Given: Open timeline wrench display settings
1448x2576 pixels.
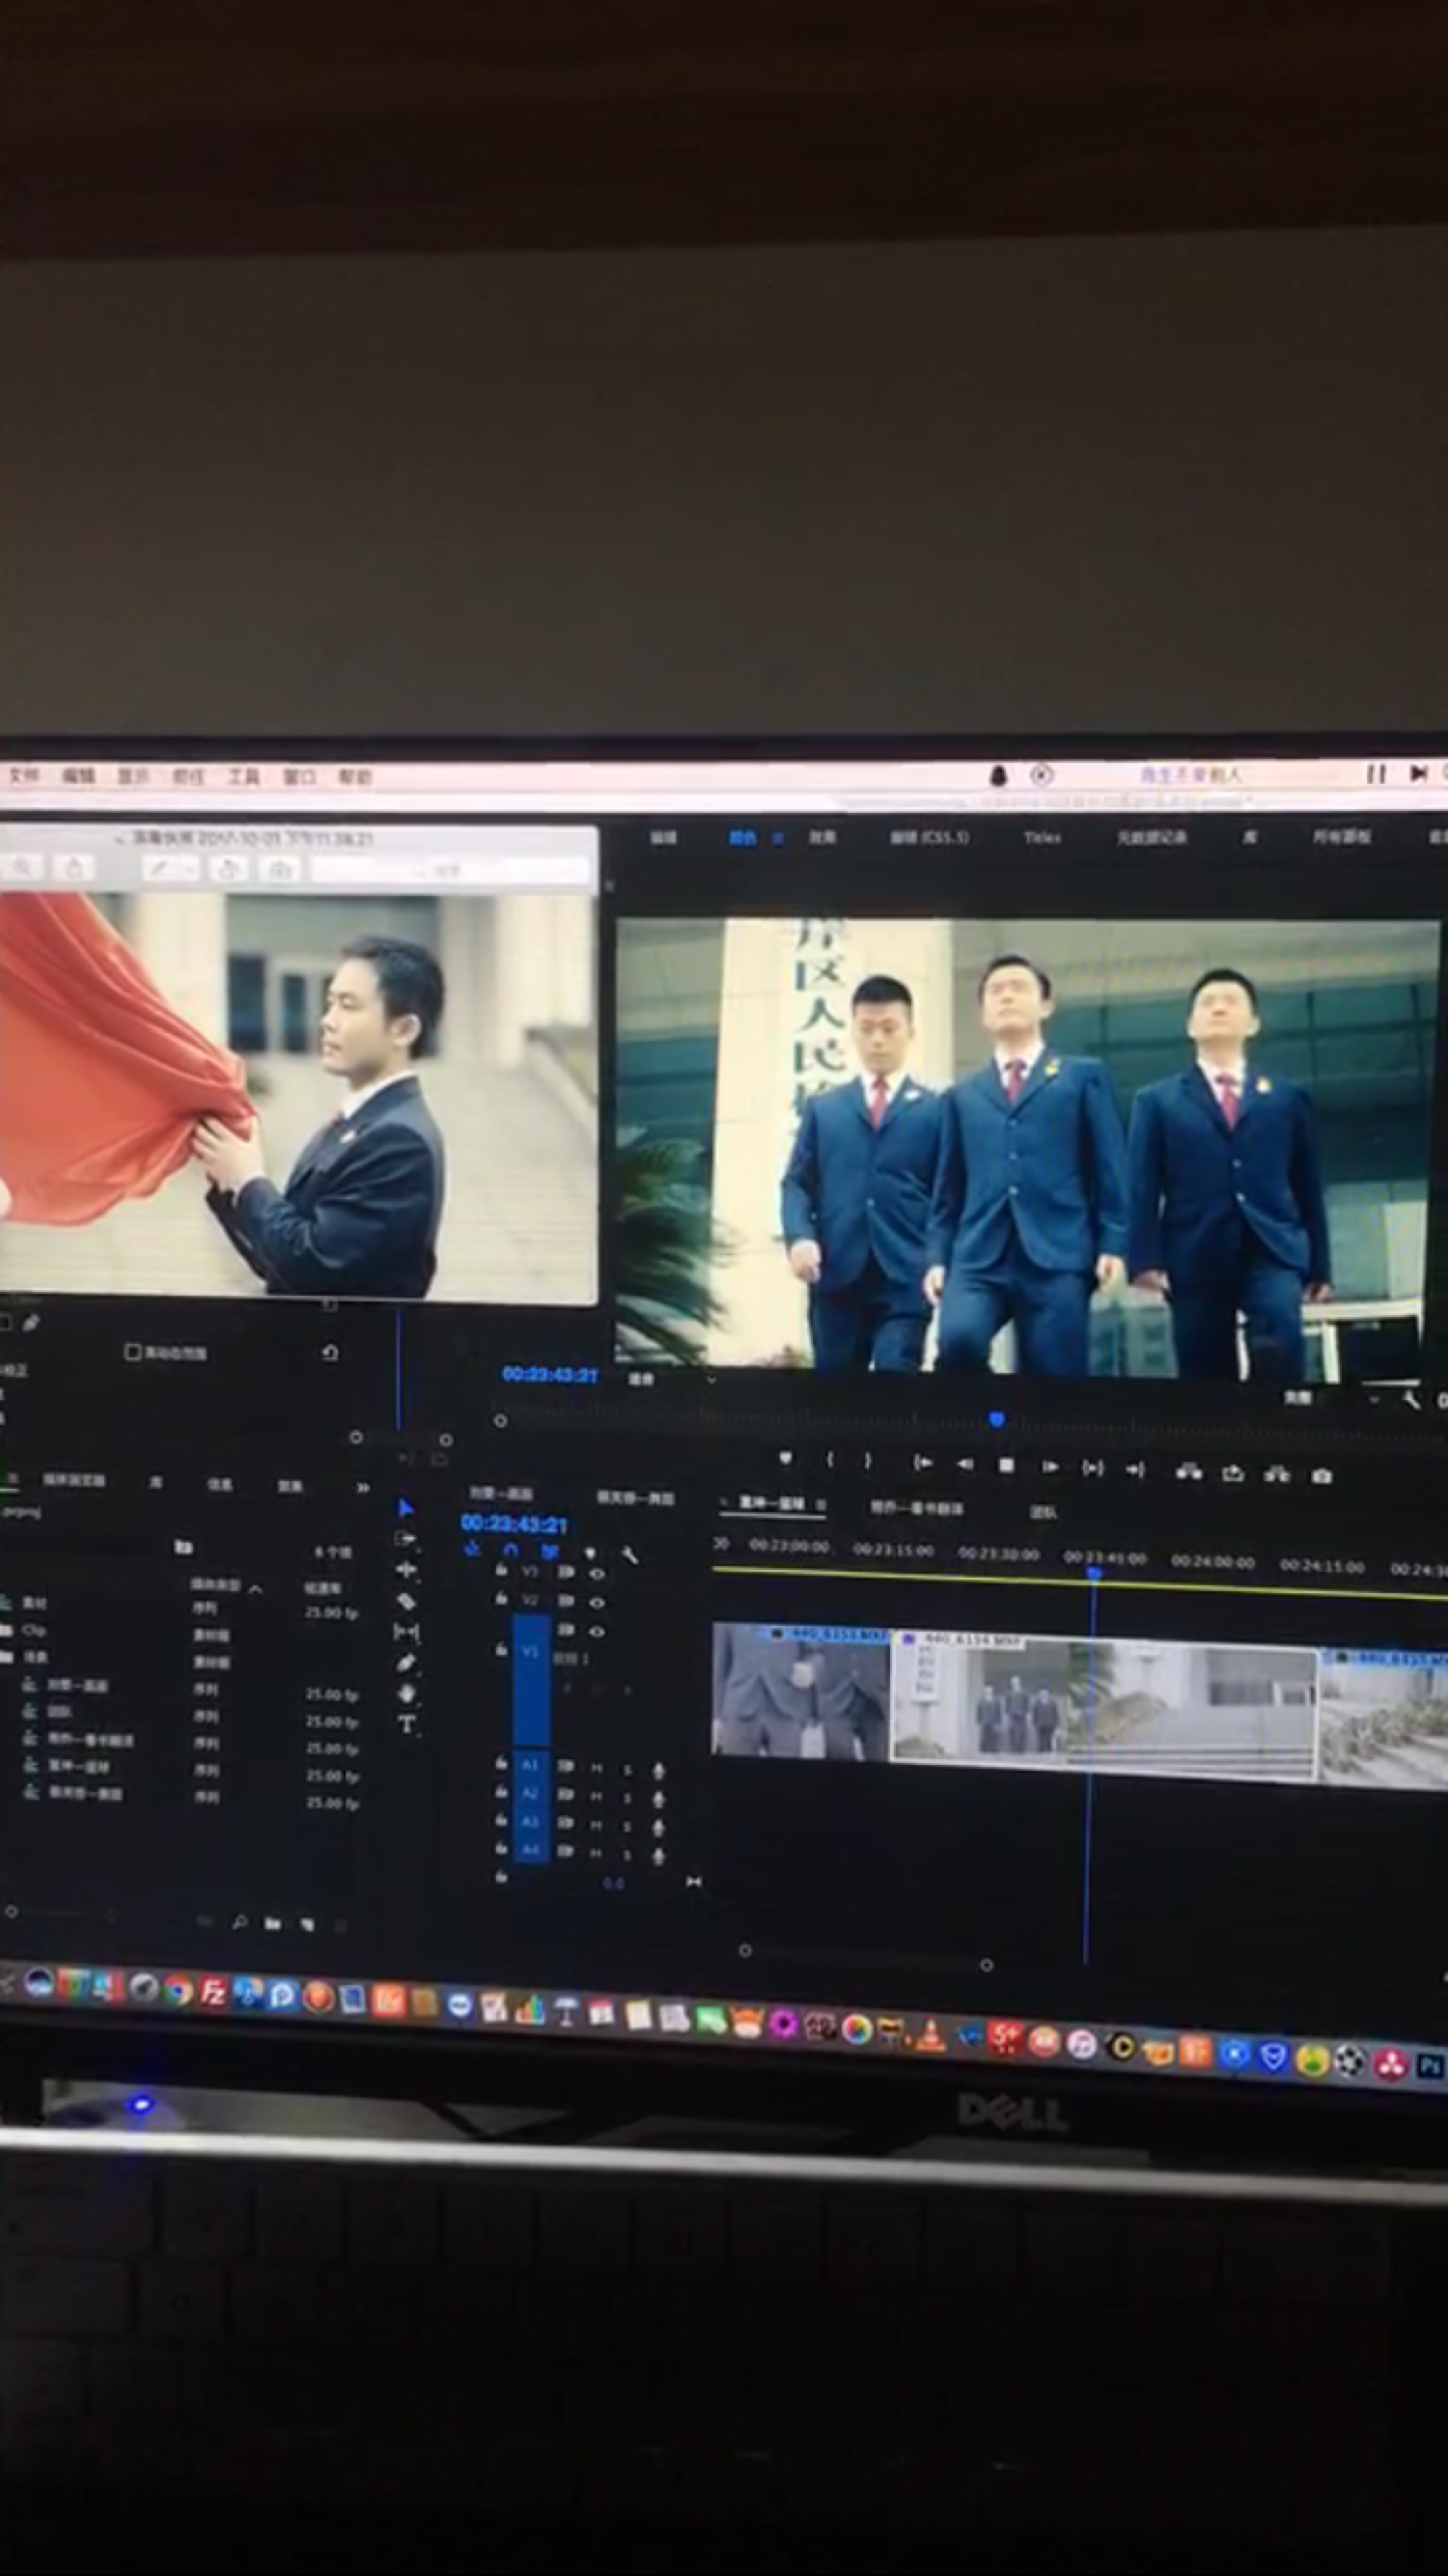Looking at the screenshot, I should pos(629,1554).
